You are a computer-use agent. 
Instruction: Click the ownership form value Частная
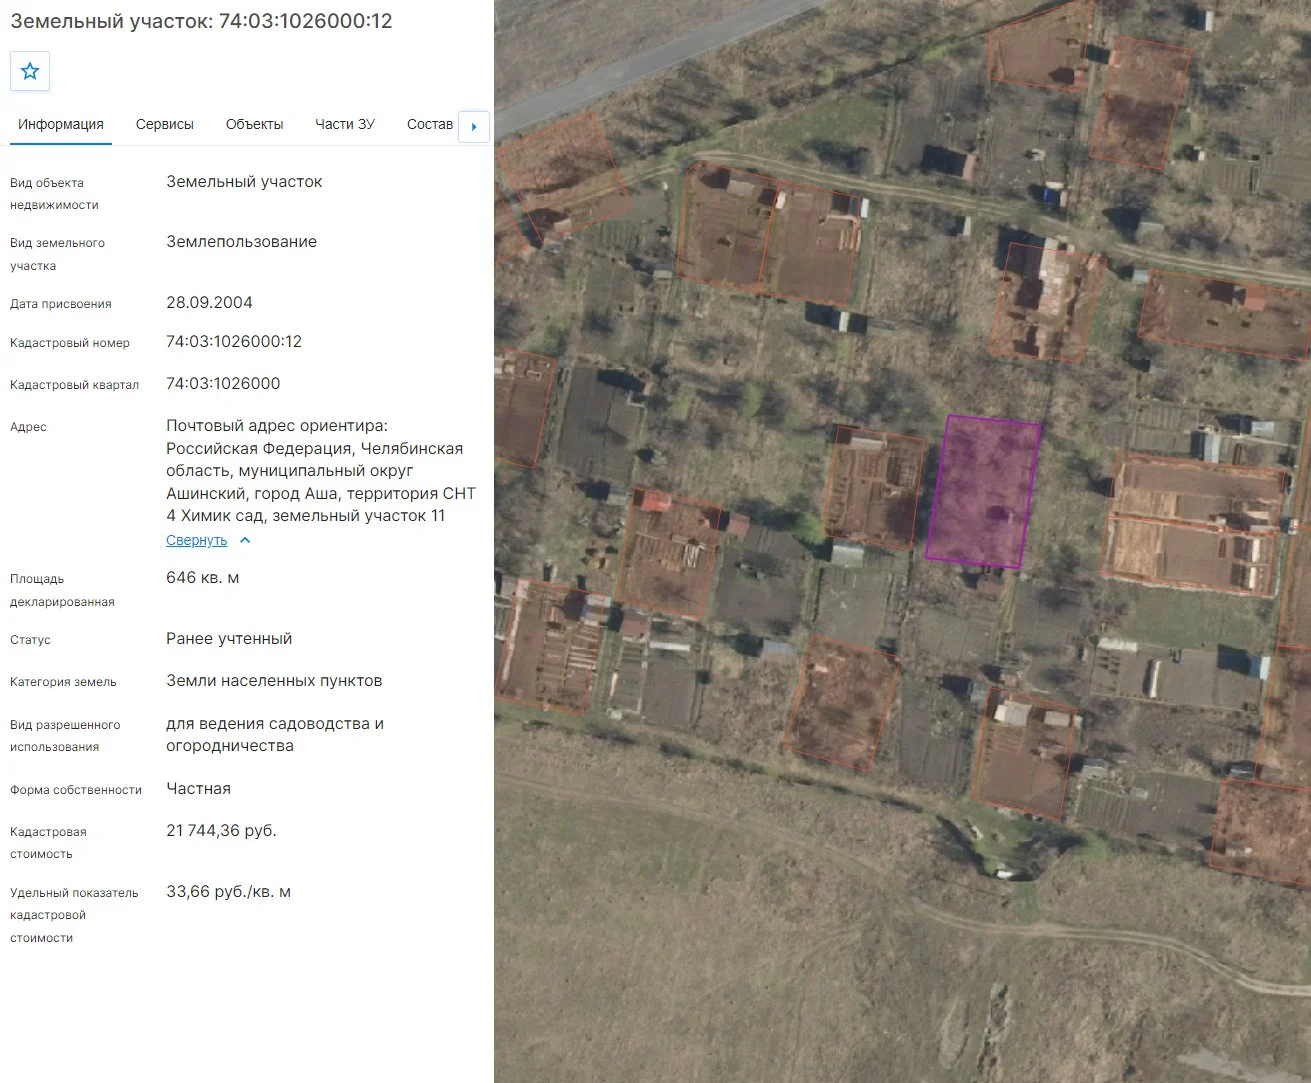pyautogui.click(x=198, y=788)
